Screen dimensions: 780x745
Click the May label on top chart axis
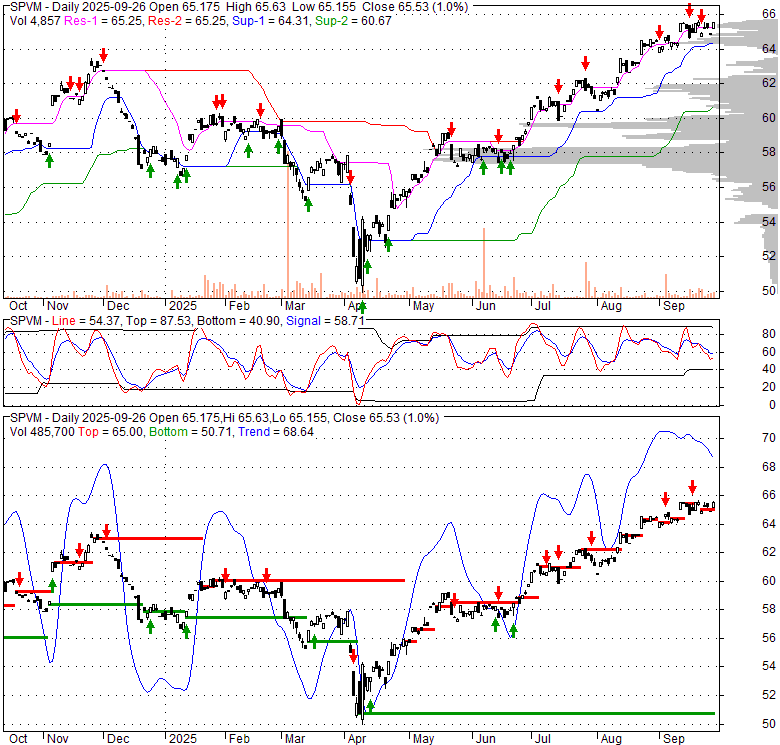pyautogui.click(x=424, y=306)
